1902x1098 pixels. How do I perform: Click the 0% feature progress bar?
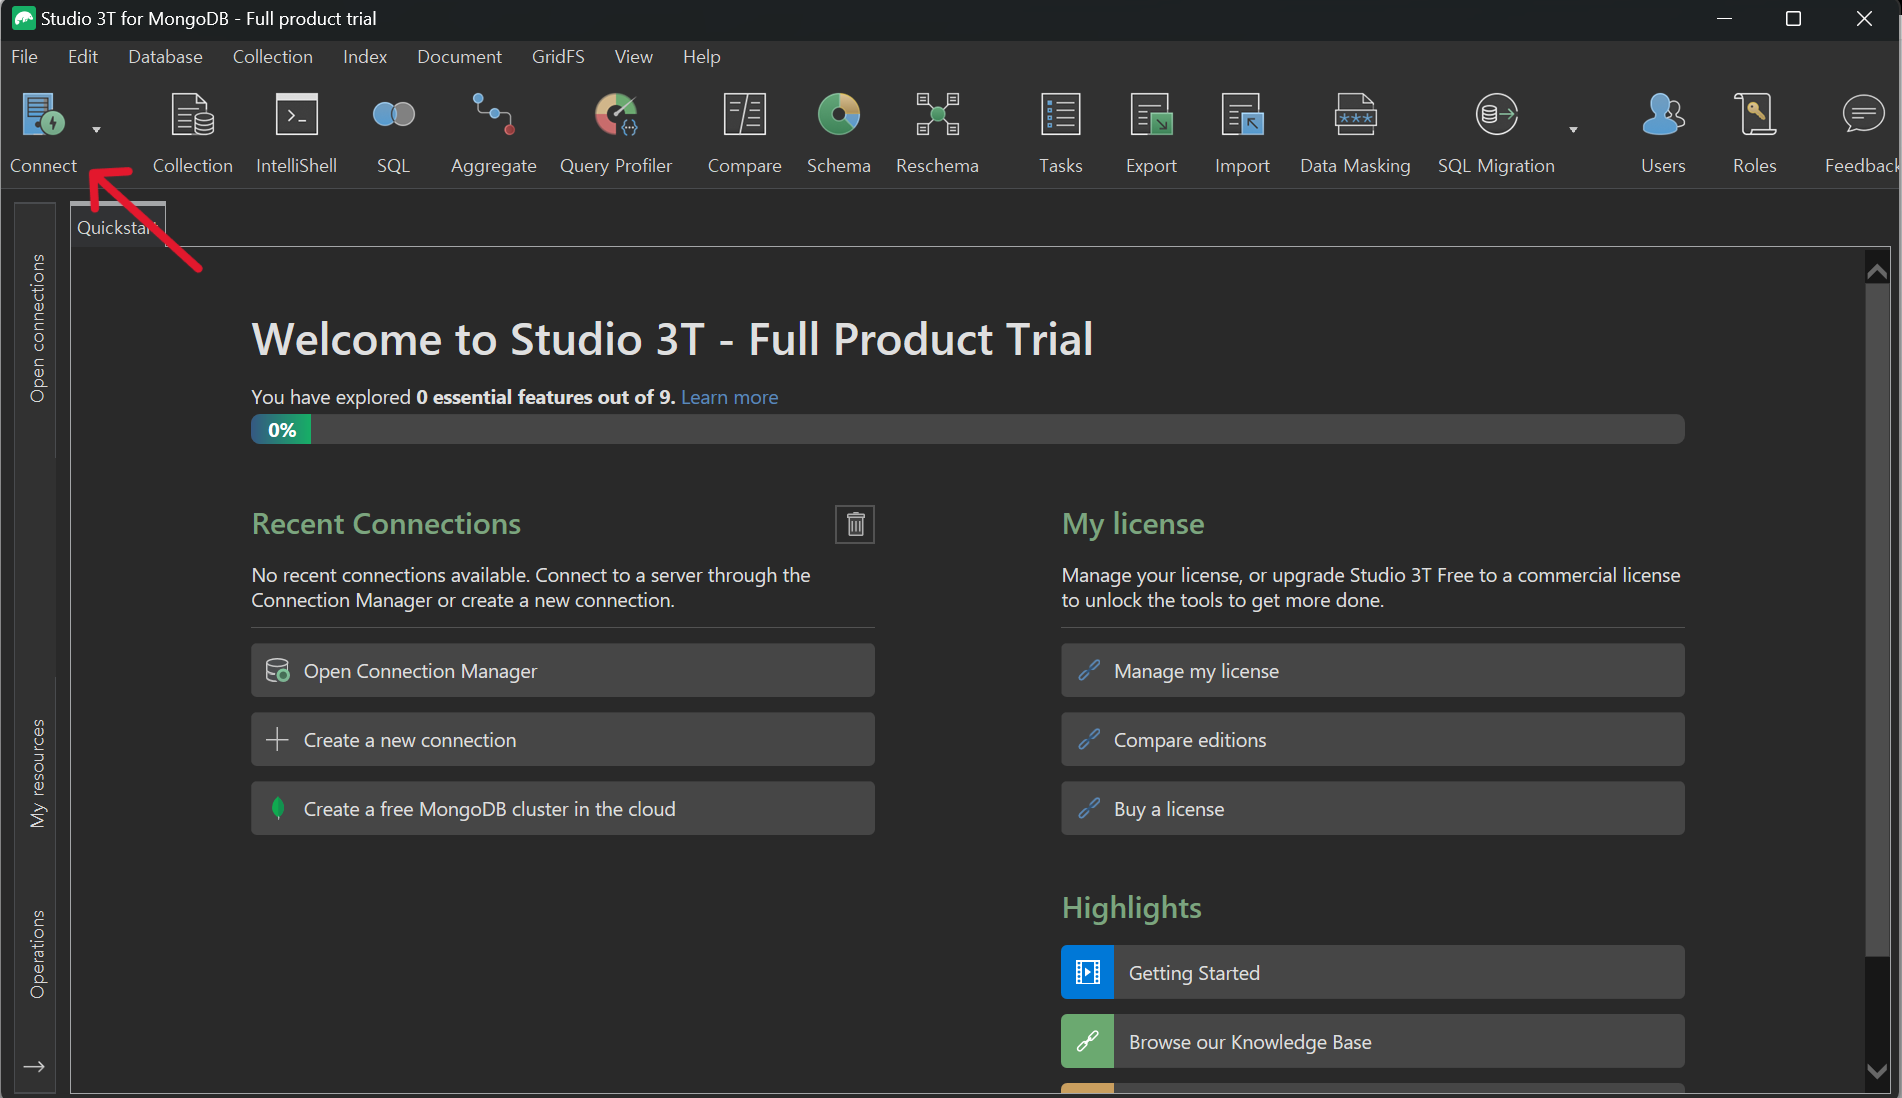(x=968, y=429)
